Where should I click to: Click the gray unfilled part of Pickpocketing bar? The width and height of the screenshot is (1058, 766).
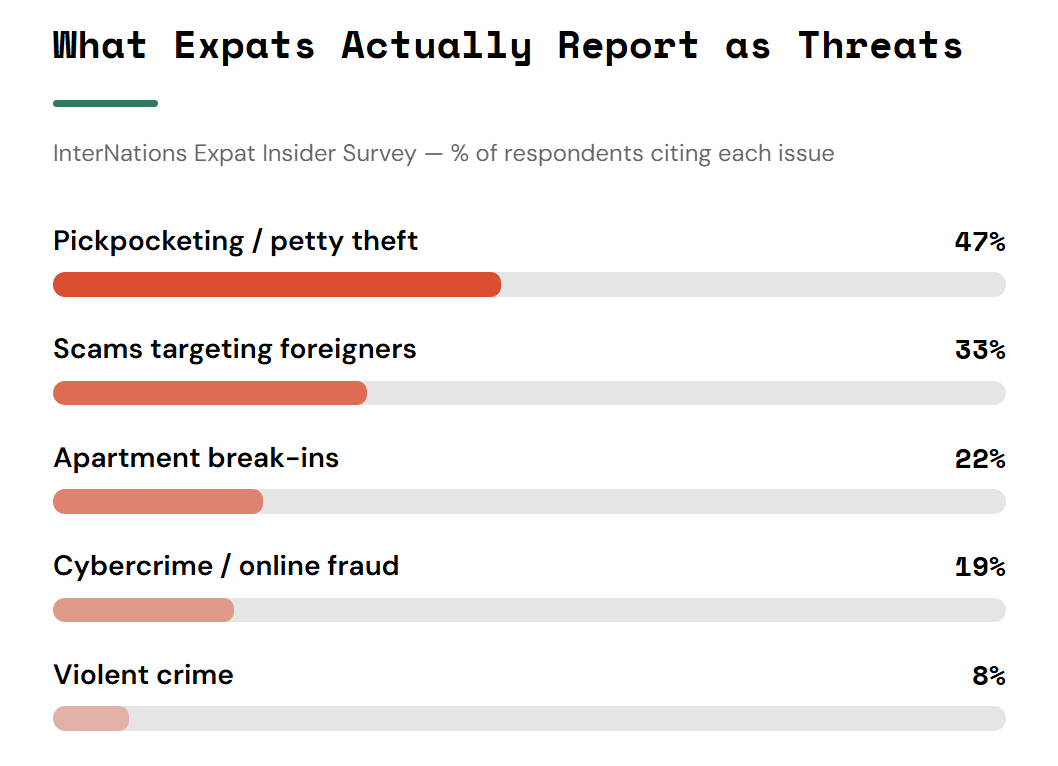pos(753,285)
